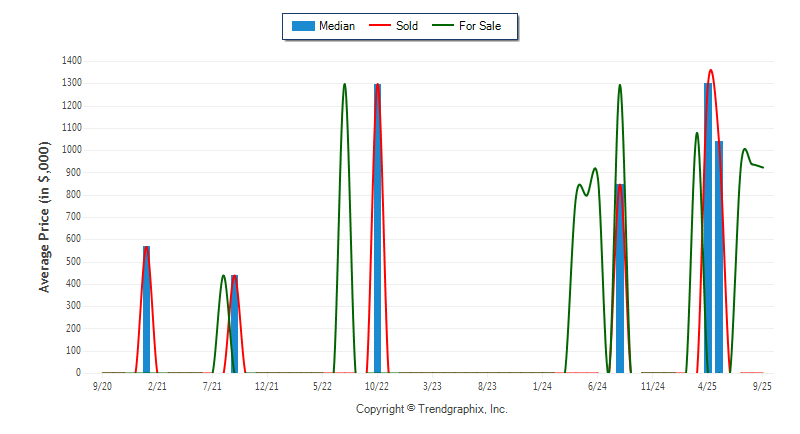The height and width of the screenshot is (434, 800).
Task: Select the last Median bar right of 4/25
Action: pyautogui.click(x=719, y=258)
